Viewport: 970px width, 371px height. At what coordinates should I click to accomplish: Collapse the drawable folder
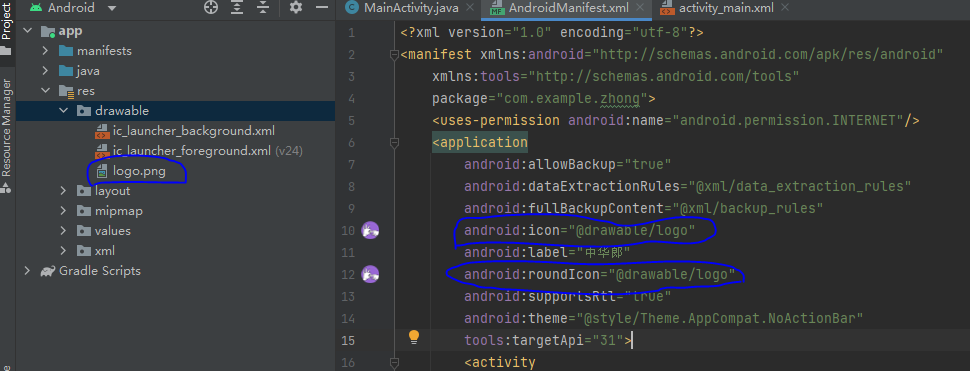coord(63,111)
